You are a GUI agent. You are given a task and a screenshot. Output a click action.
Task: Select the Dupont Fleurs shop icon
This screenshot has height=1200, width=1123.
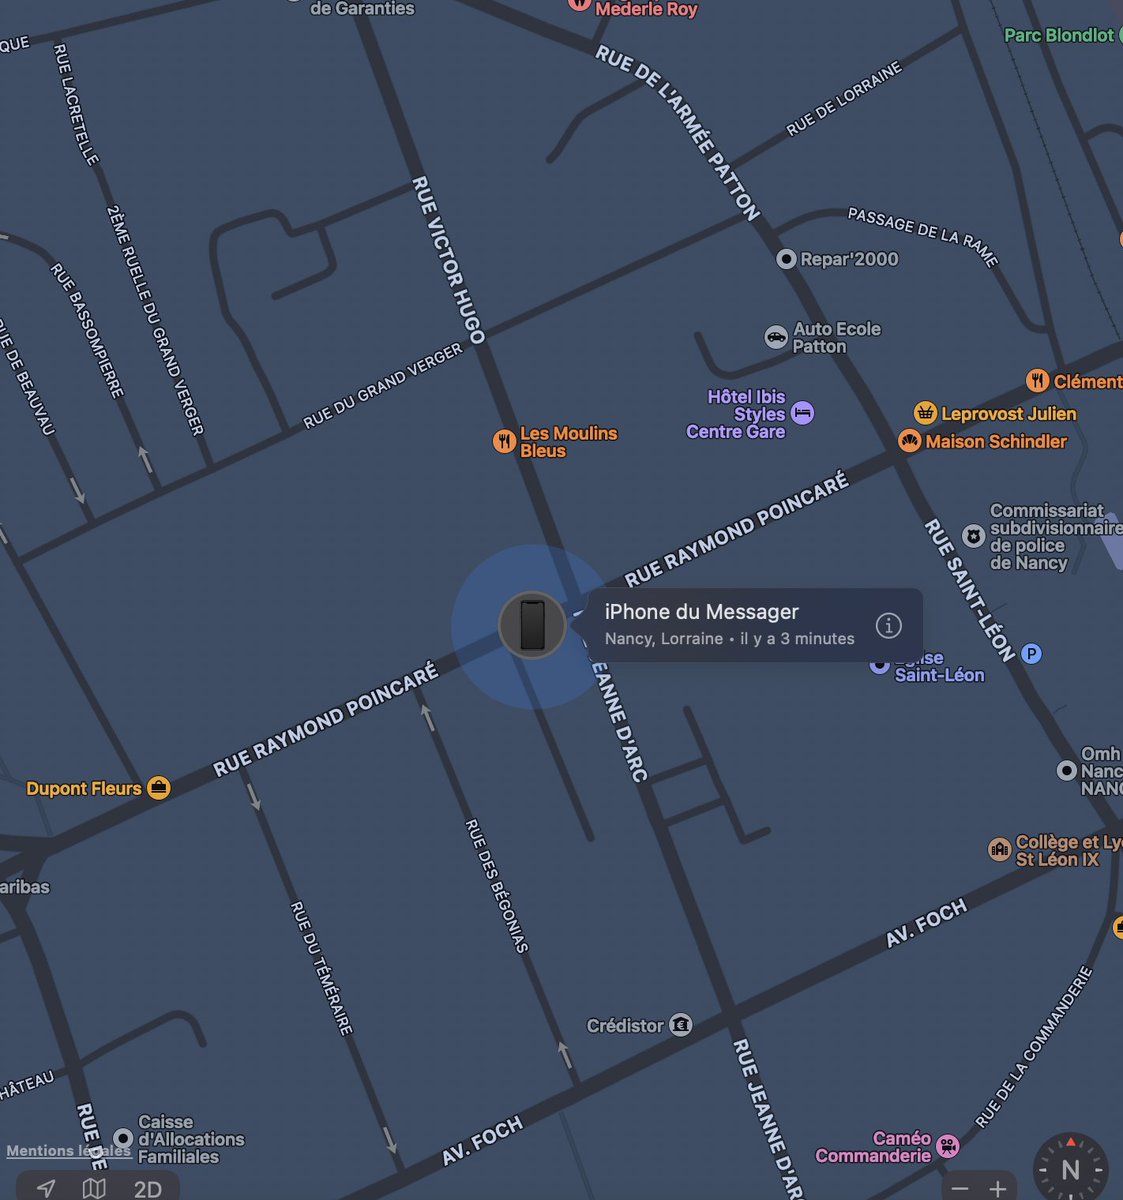(159, 788)
